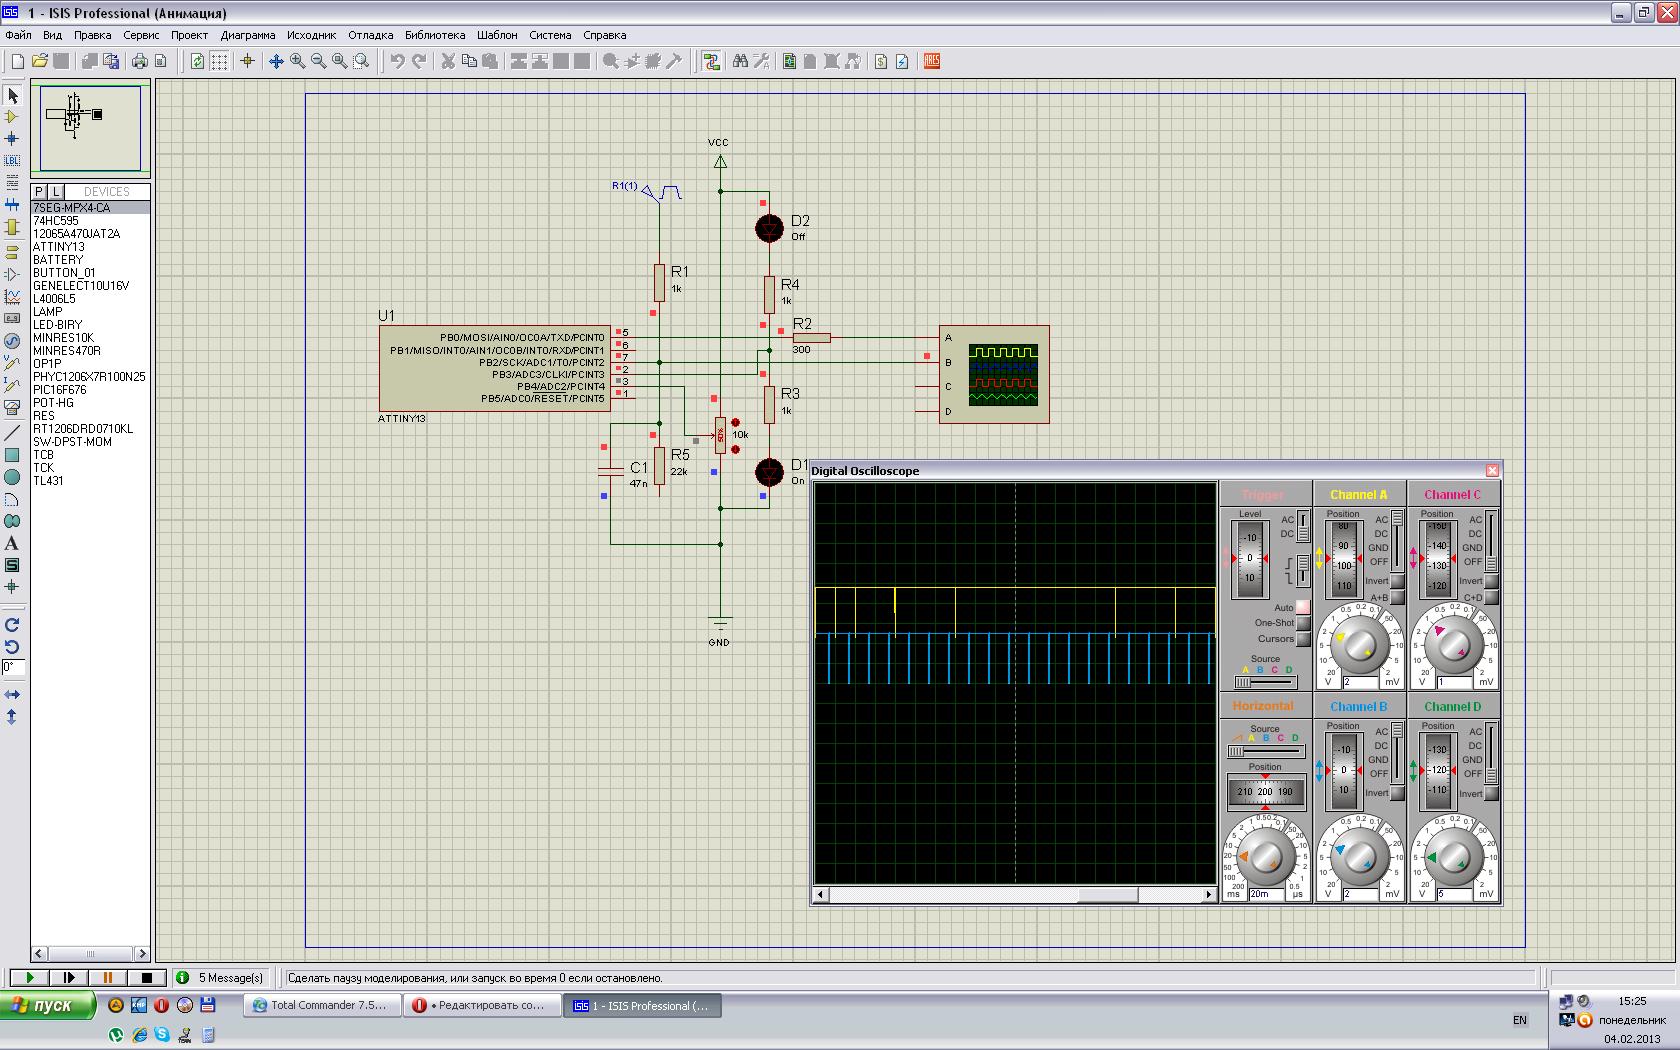Select ATTINY13 in the devices list
This screenshot has height=1050, width=1680.
point(59,247)
